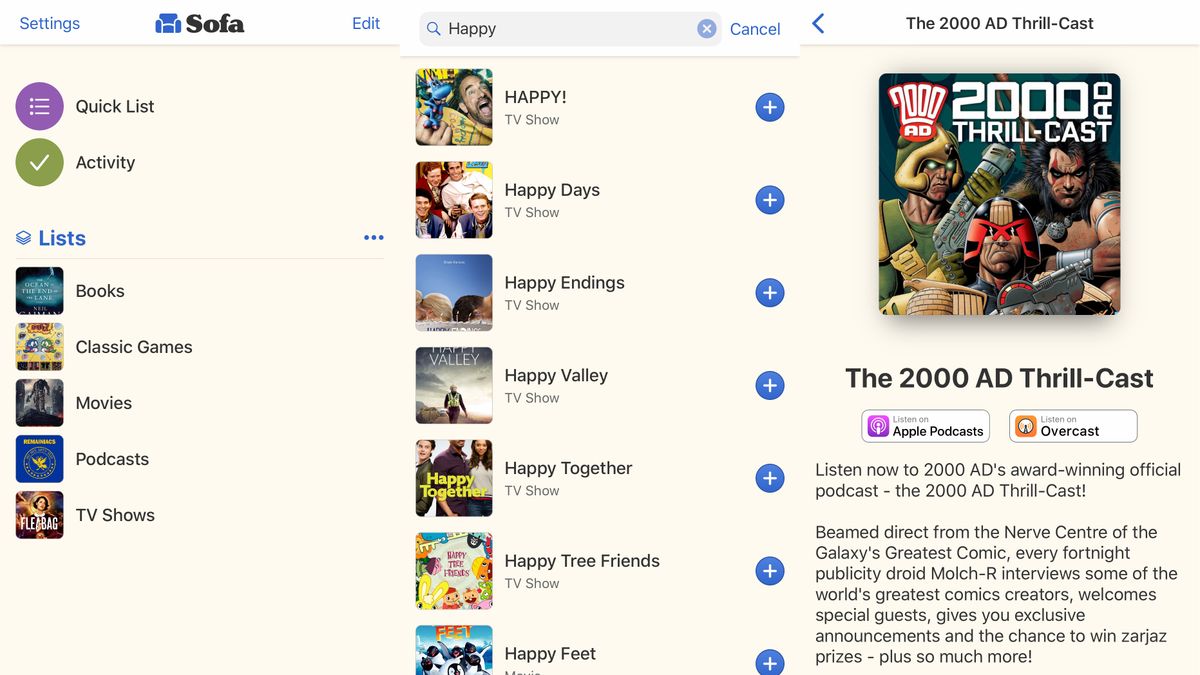Add Happy Valley with the plus icon
Viewport: 1200px width, 675px height.
770,385
